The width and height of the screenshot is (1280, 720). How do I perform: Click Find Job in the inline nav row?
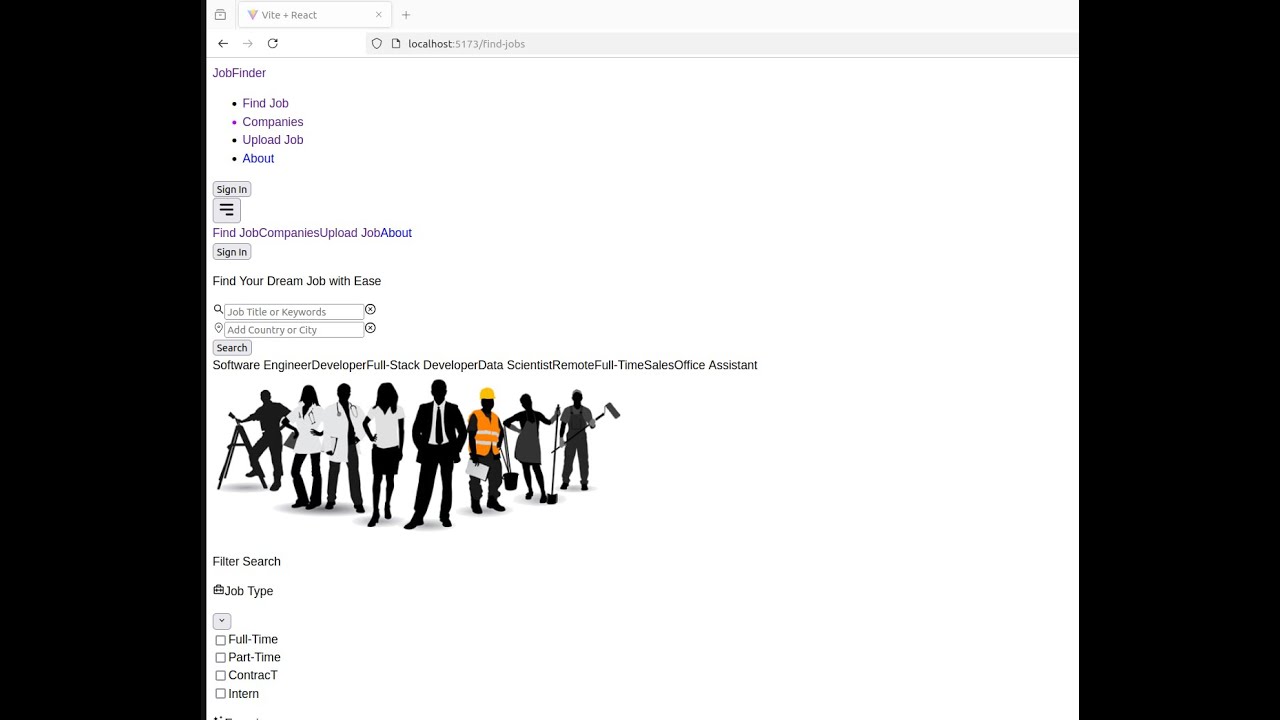[x=235, y=233]
